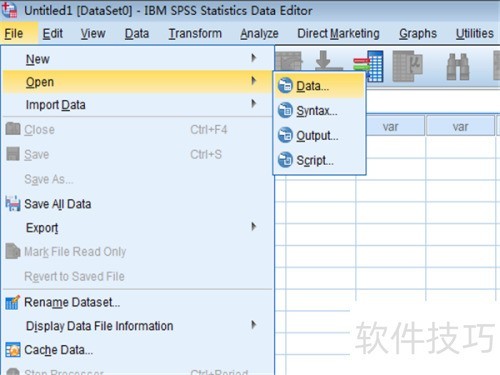The image size is (500, 375).
Task: Click the Save All Data disk icon
Action: coord(13,204)
